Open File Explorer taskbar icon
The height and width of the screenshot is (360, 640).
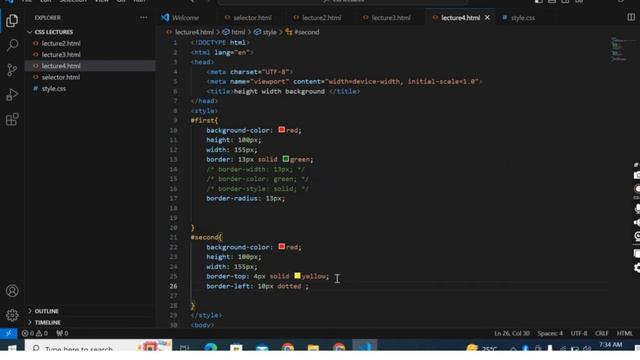point(313,347)
